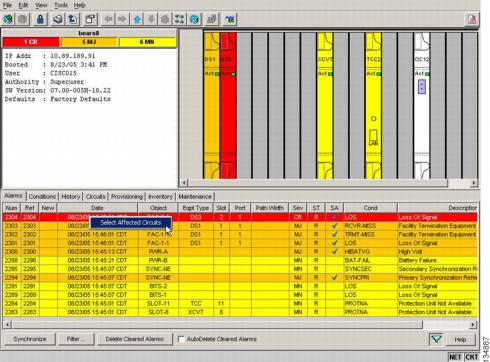
Task: Select the Alarms tab
Action: [x=14, y=196]
